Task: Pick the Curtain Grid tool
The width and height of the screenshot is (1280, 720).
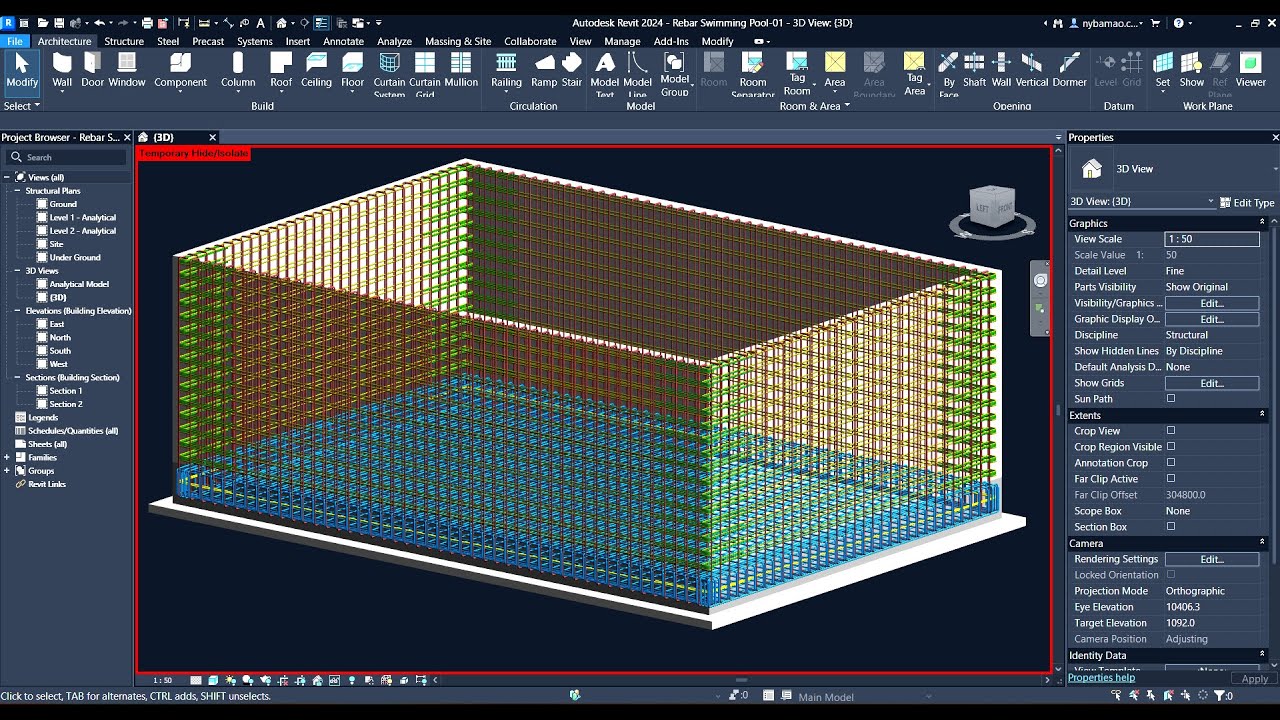Action: point(425,74)
